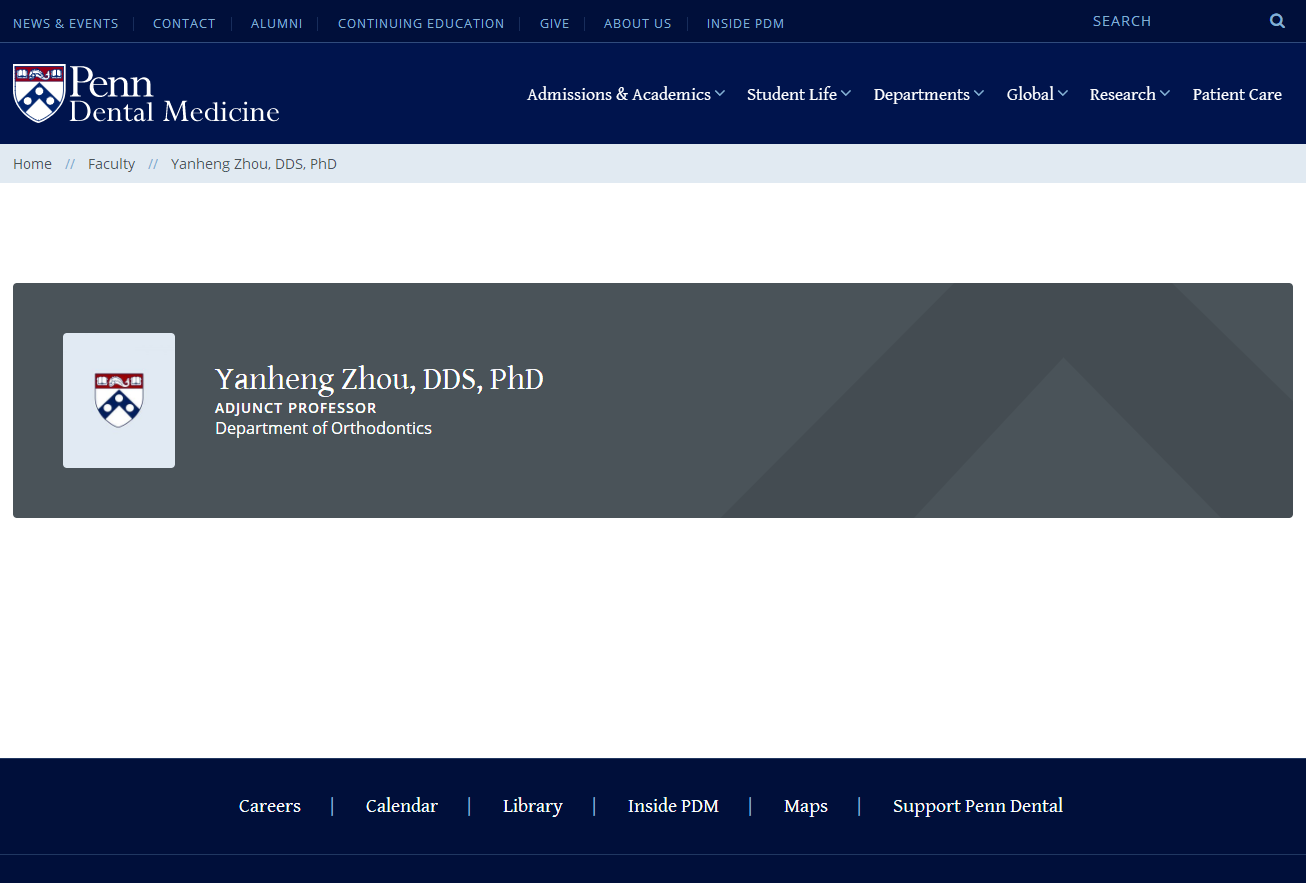Viewport: 1306px width, 883px height.
Task: Click Support Penn Dental in footer
Action: tap(977, 806)
